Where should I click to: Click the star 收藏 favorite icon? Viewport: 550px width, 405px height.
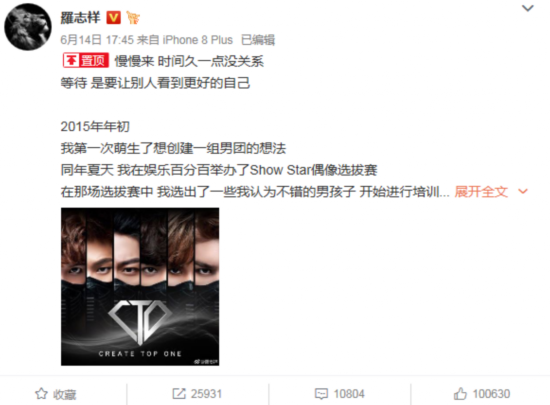coord(41,394)
